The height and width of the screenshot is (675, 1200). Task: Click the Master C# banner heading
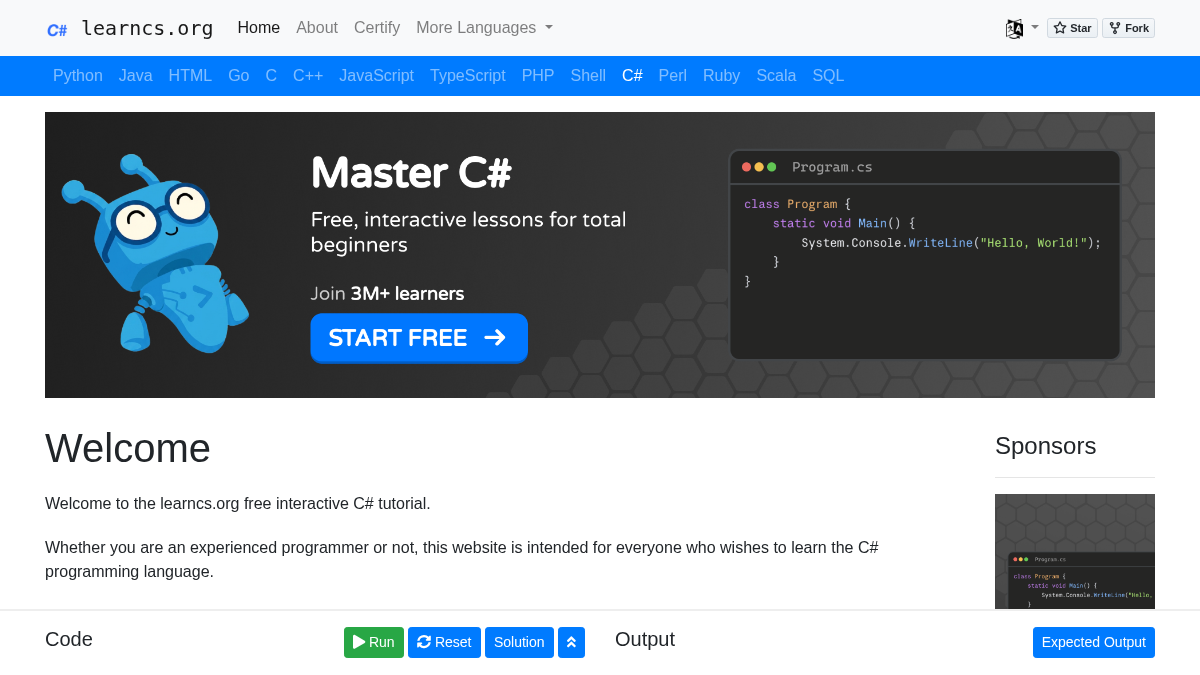[x=411, y=174]
